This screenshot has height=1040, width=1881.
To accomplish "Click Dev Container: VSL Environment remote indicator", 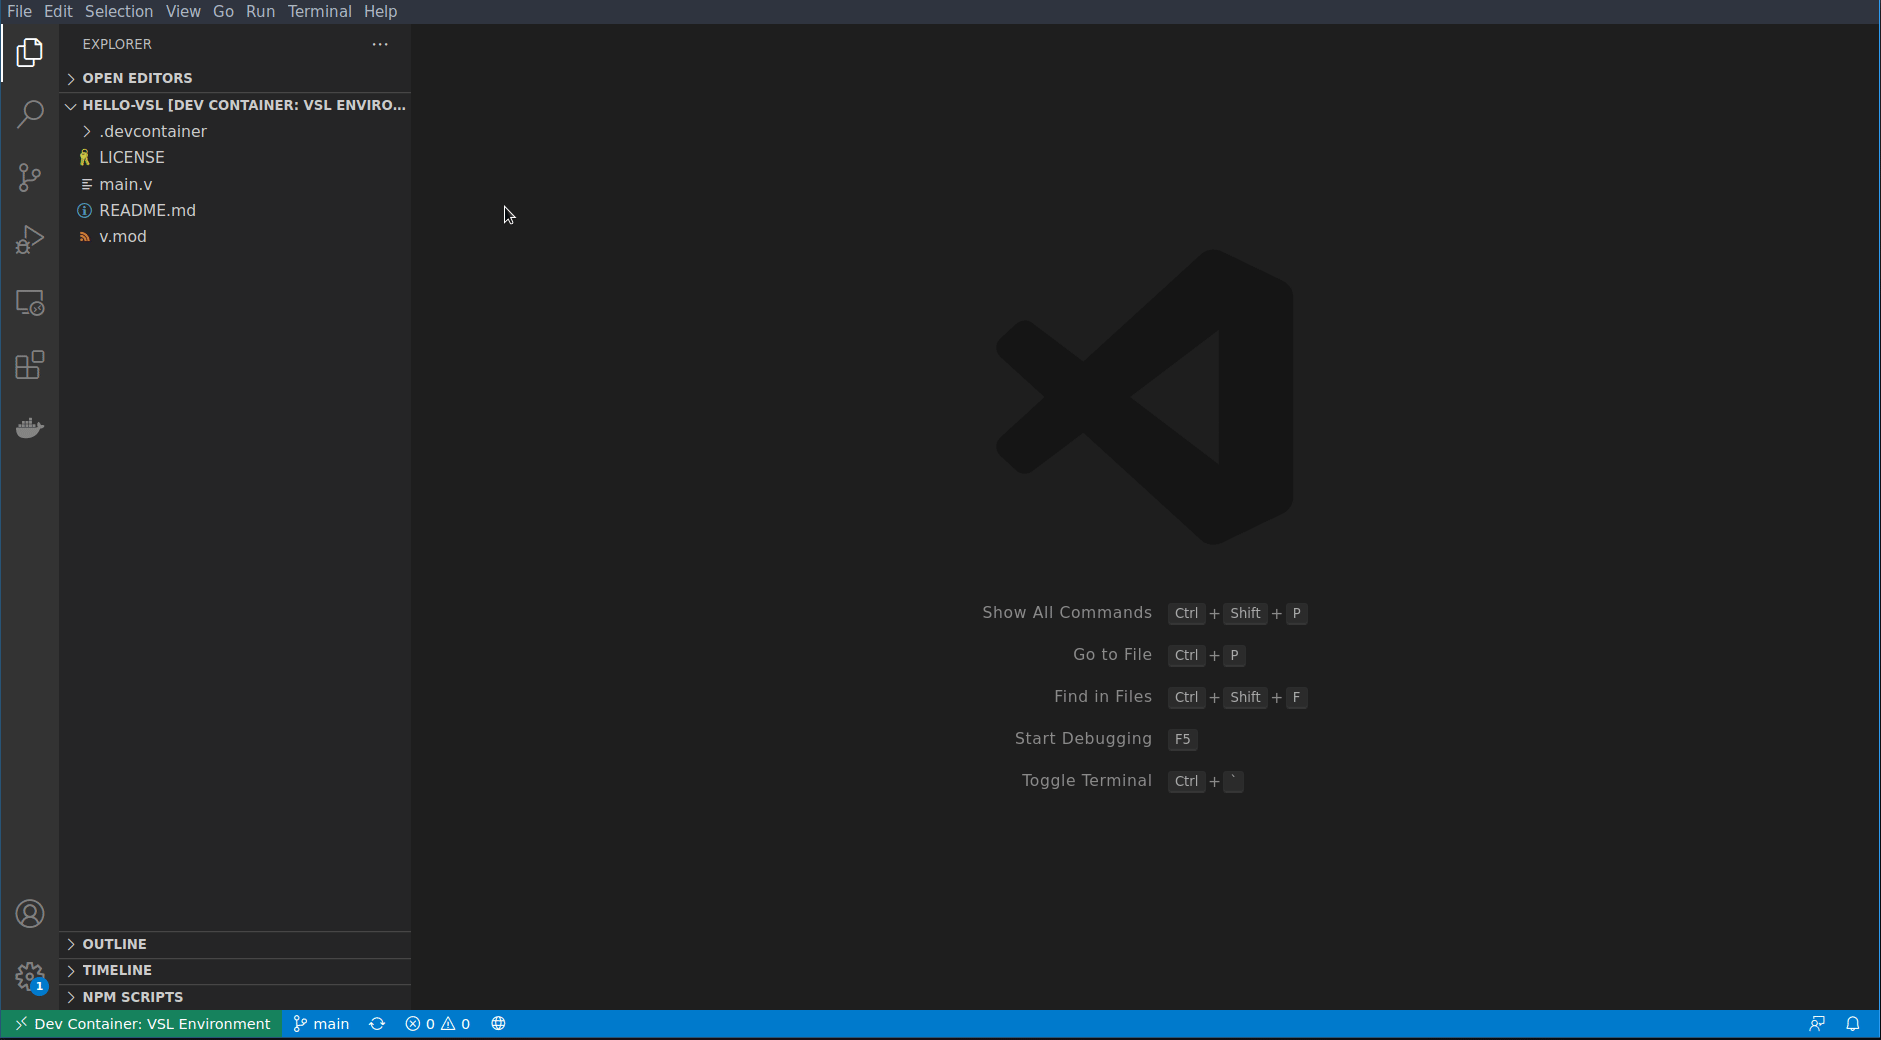I will [x=142, y=1024].
